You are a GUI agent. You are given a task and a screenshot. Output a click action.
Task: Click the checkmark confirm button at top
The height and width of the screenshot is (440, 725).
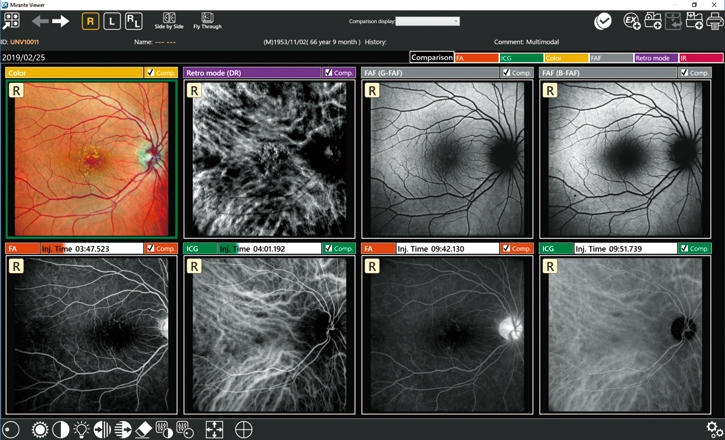click(603, 21)
